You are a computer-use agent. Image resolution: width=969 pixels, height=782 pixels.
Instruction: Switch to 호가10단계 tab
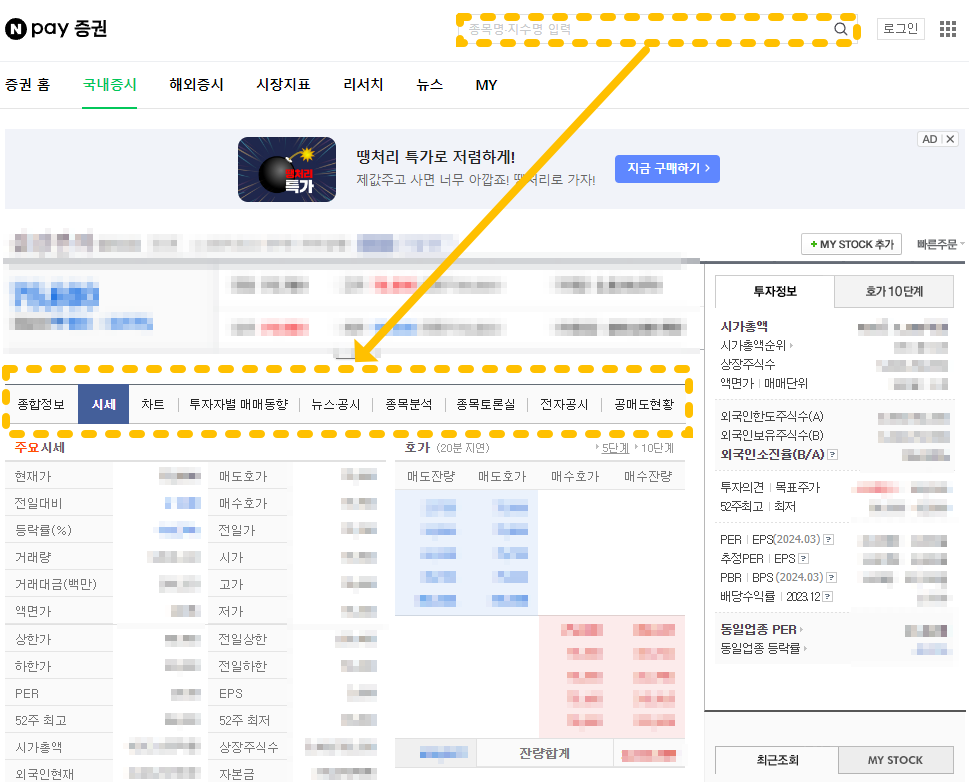tap(894, 291)
